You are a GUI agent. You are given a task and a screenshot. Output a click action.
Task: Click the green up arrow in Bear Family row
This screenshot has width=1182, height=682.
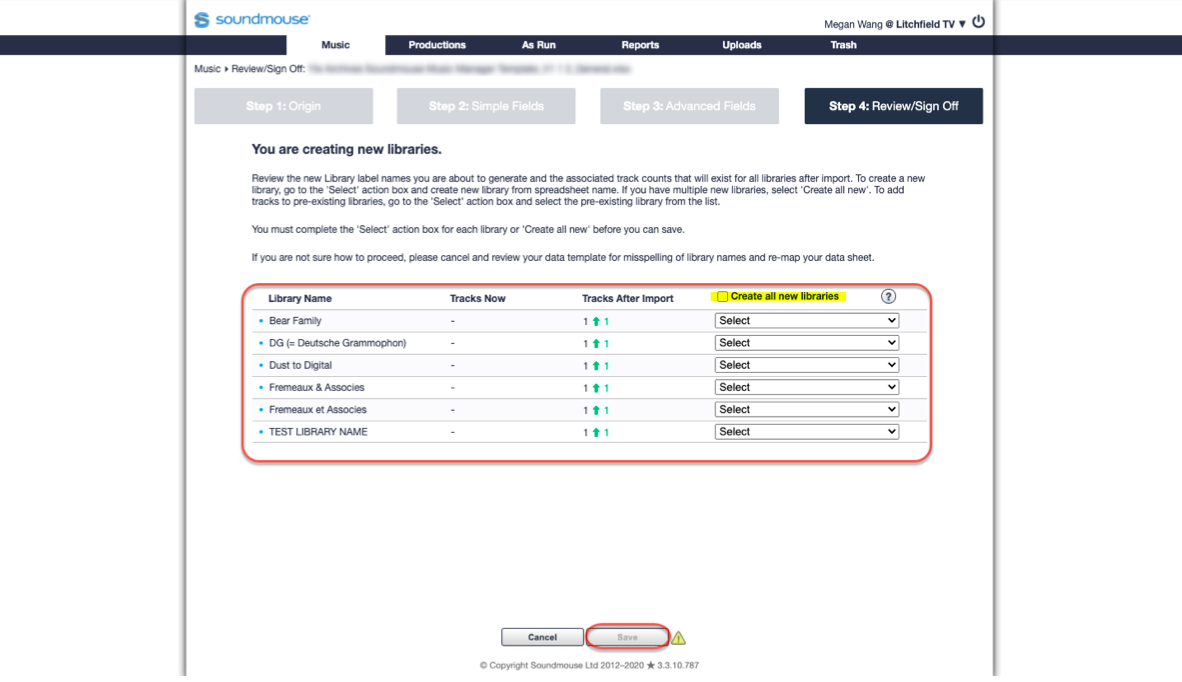(x=596, y=322)
